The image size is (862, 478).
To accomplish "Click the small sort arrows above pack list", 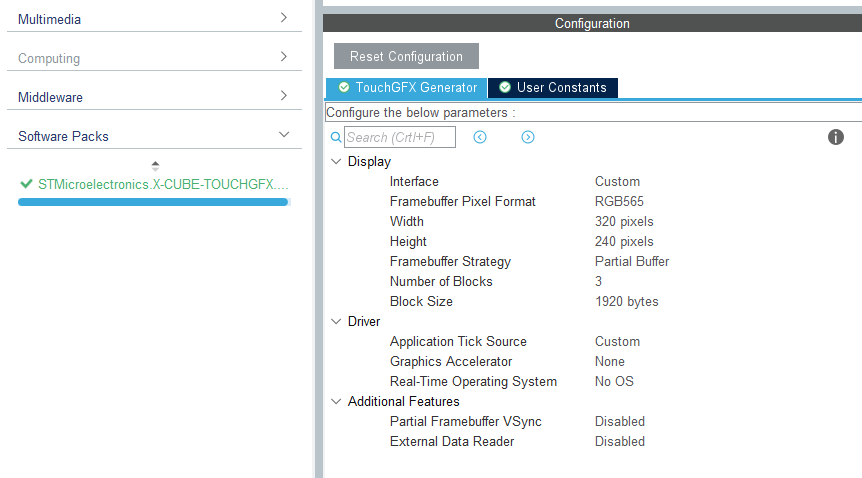I will click(155, 165).
